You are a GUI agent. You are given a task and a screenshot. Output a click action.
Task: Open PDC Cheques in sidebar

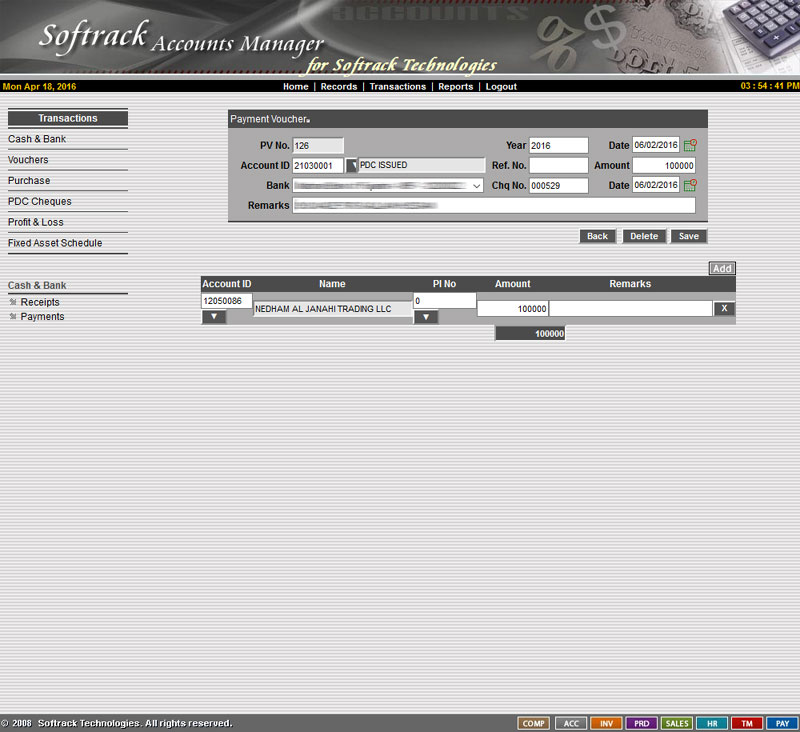40,202
